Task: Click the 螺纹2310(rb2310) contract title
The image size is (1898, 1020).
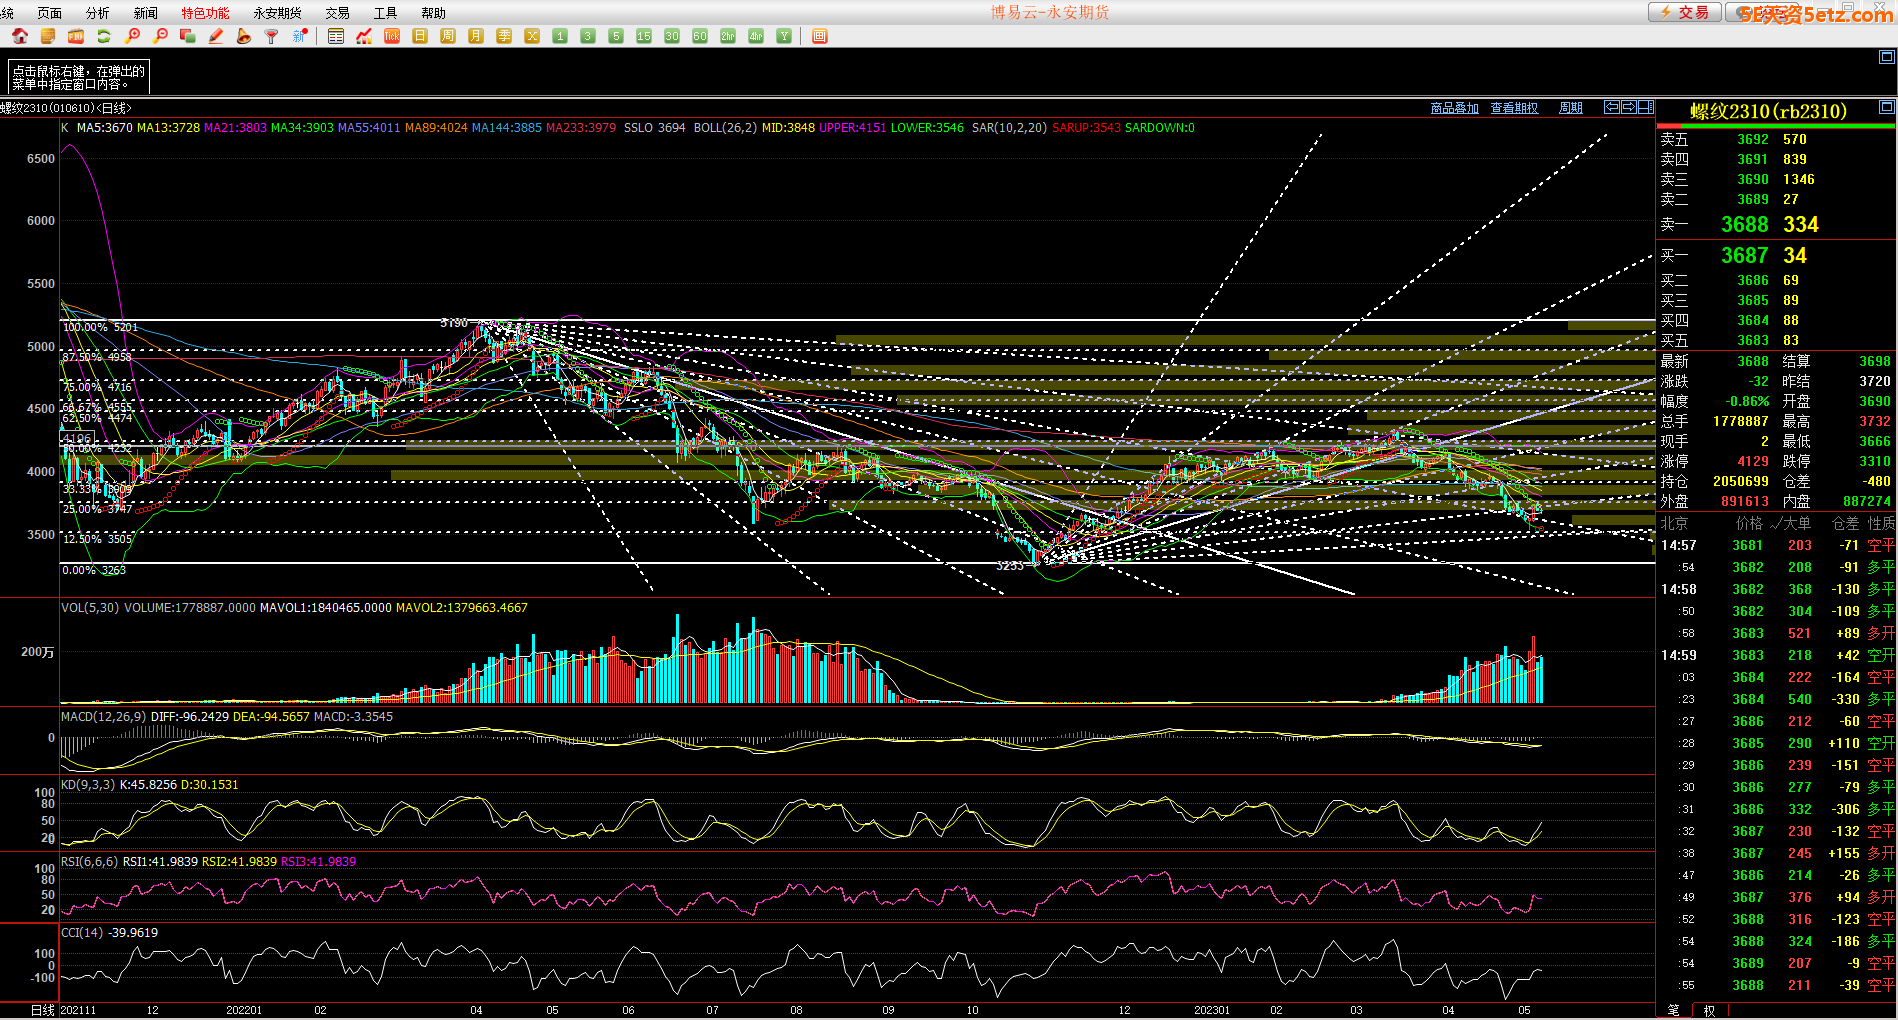Action: 1768,111
